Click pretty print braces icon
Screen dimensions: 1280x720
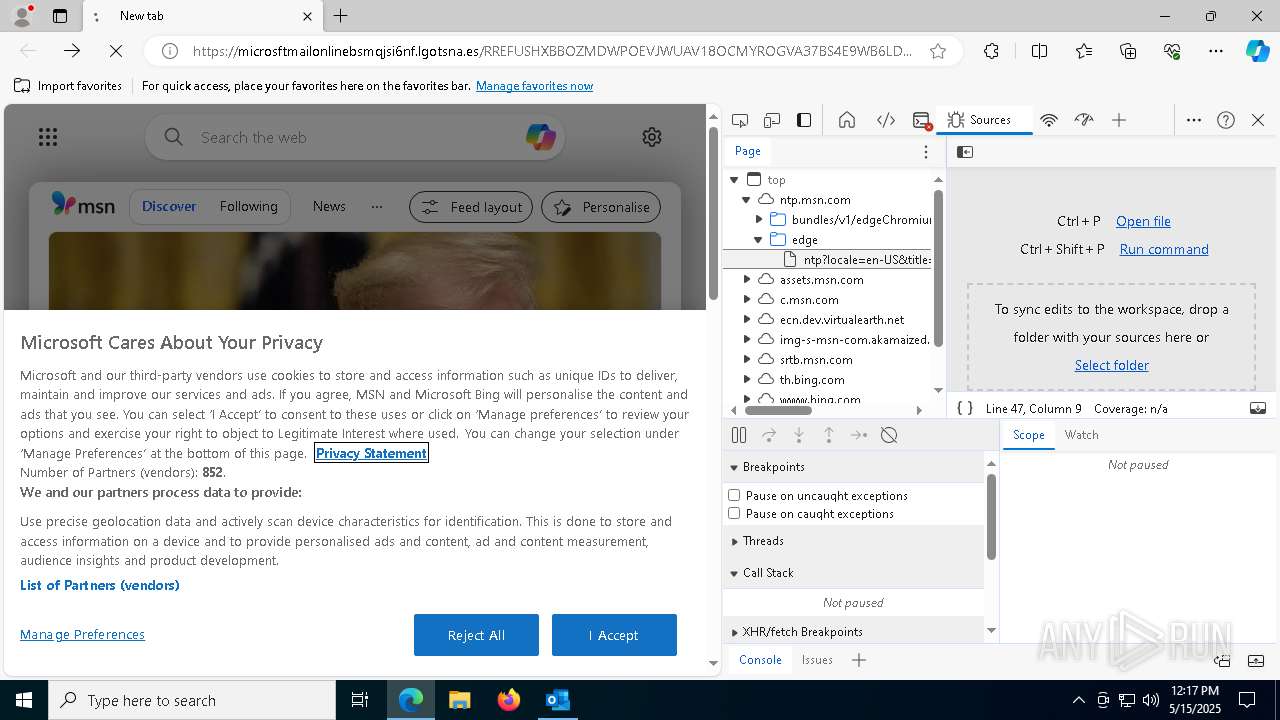[965, 408]
